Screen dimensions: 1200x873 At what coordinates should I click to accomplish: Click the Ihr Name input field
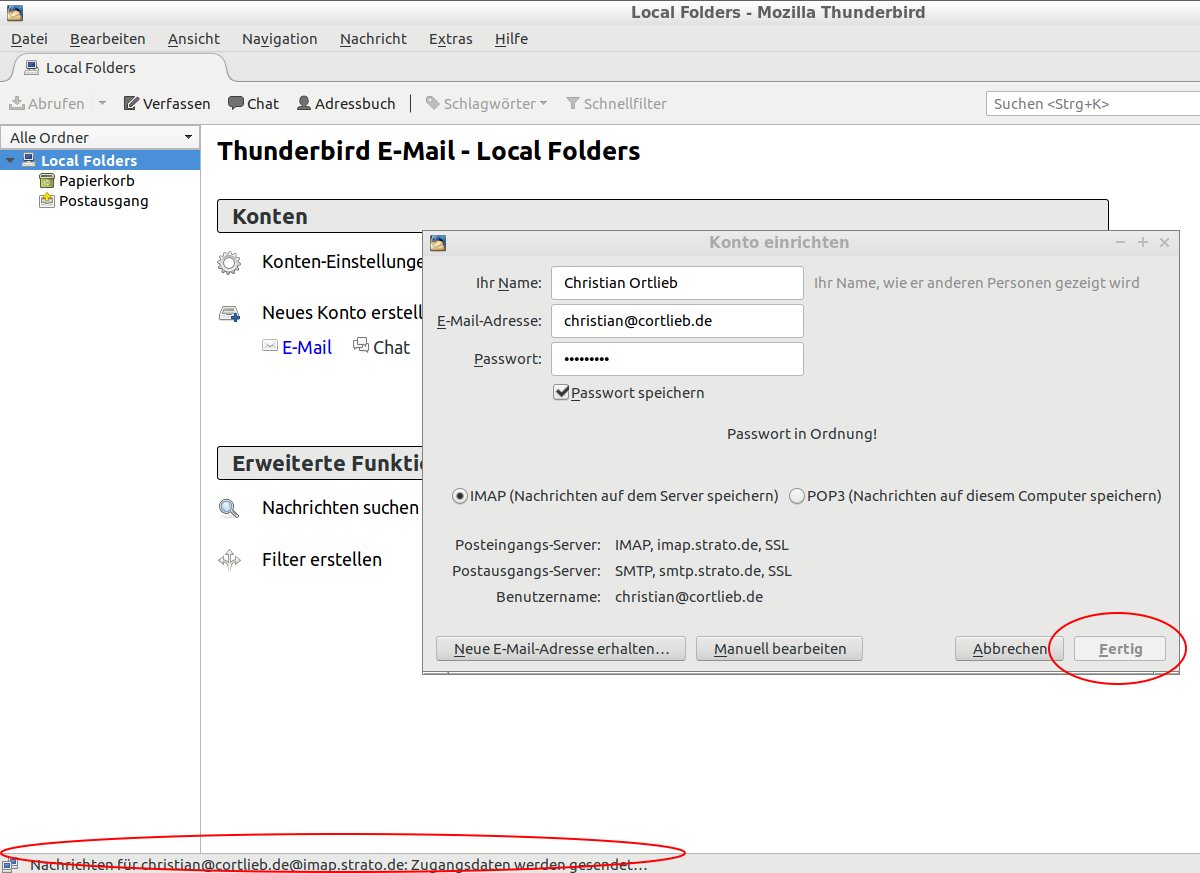pyautogui.click(x=677, y=283)
